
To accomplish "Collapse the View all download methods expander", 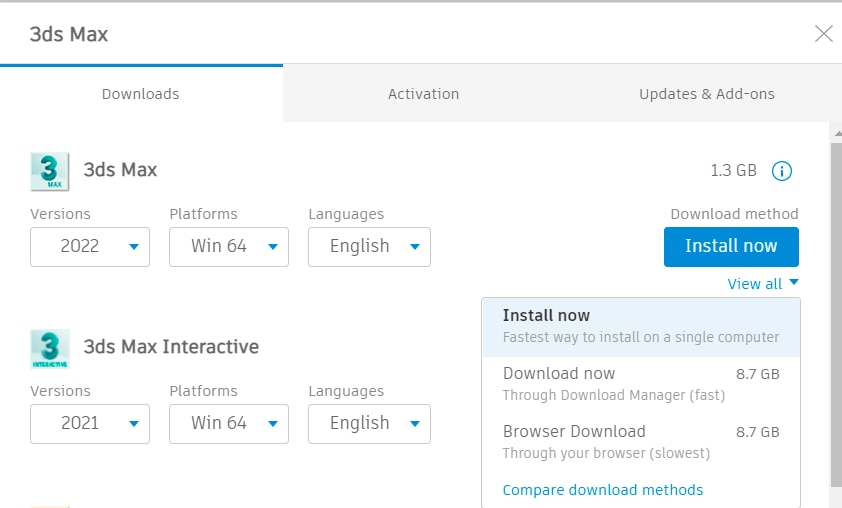I will click(763, 284).
